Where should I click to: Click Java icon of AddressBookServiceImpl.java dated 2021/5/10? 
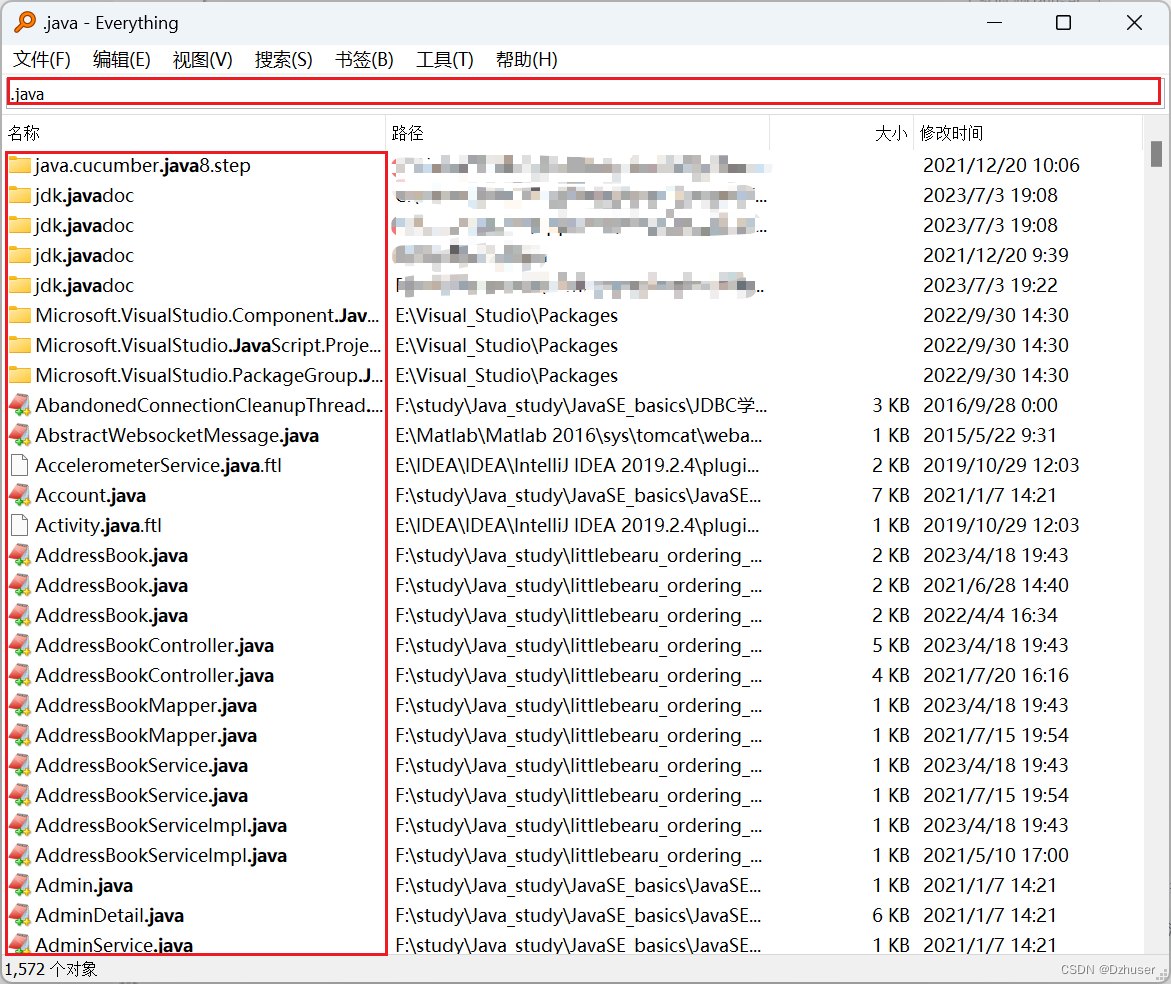(x=20, y=855)
